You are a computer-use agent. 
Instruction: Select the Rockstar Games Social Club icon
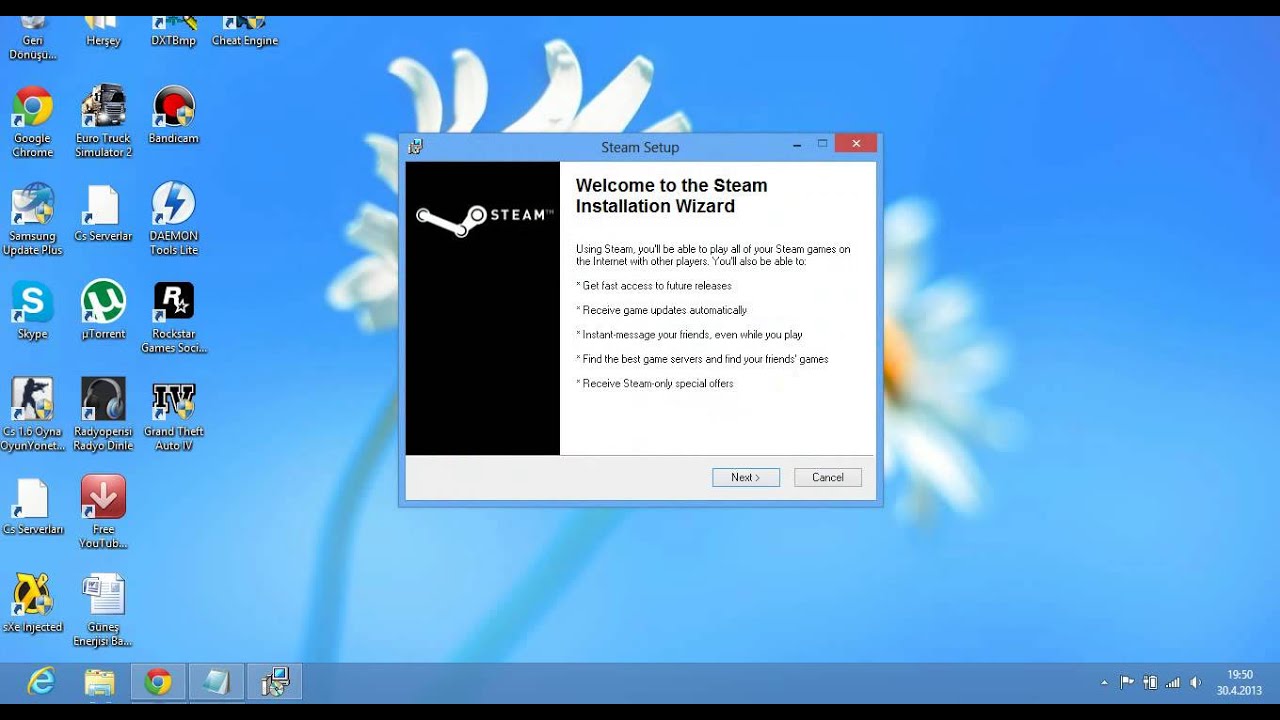pyautogui.click(x=174, y=318)
